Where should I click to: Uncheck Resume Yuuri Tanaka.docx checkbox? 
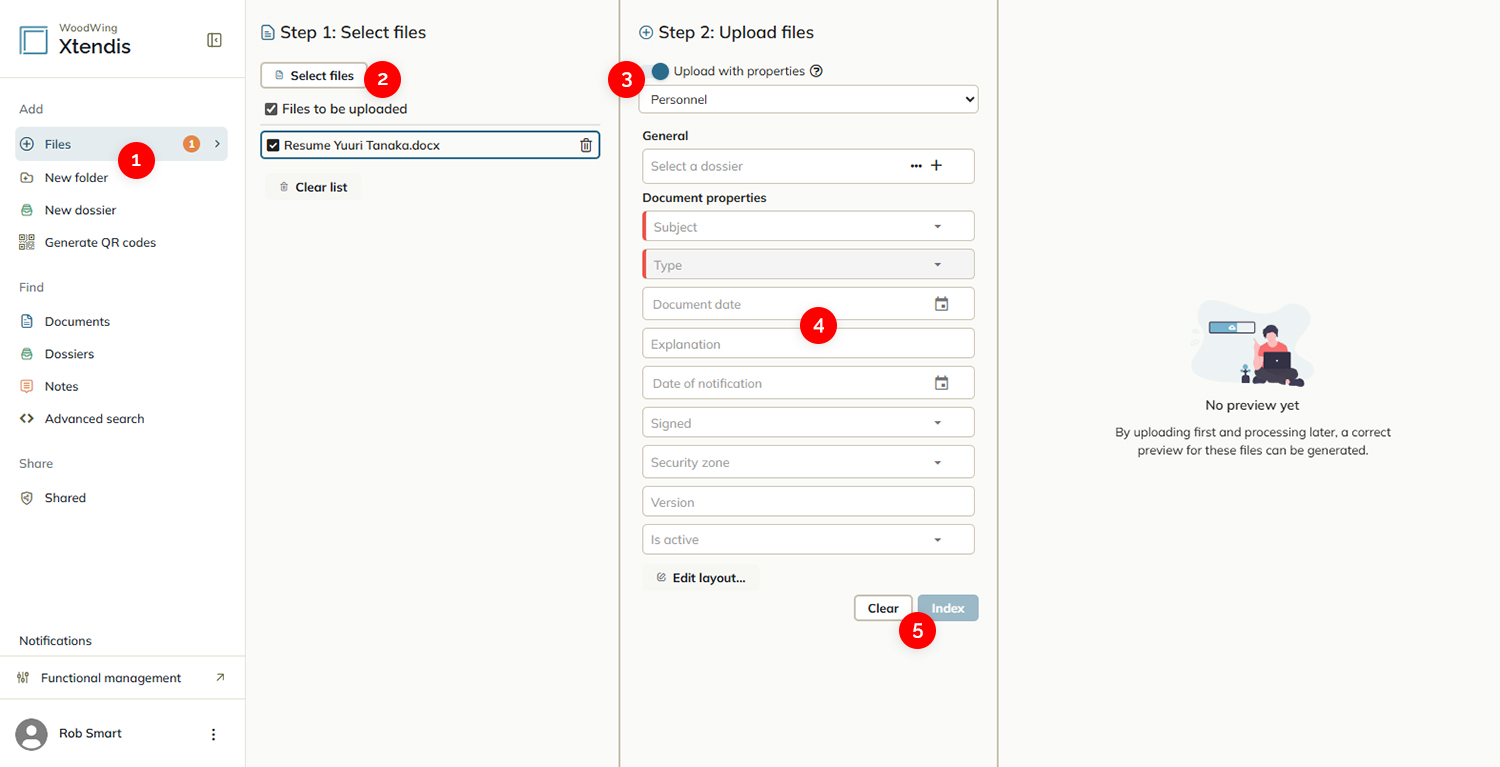(x=273, y=145)
